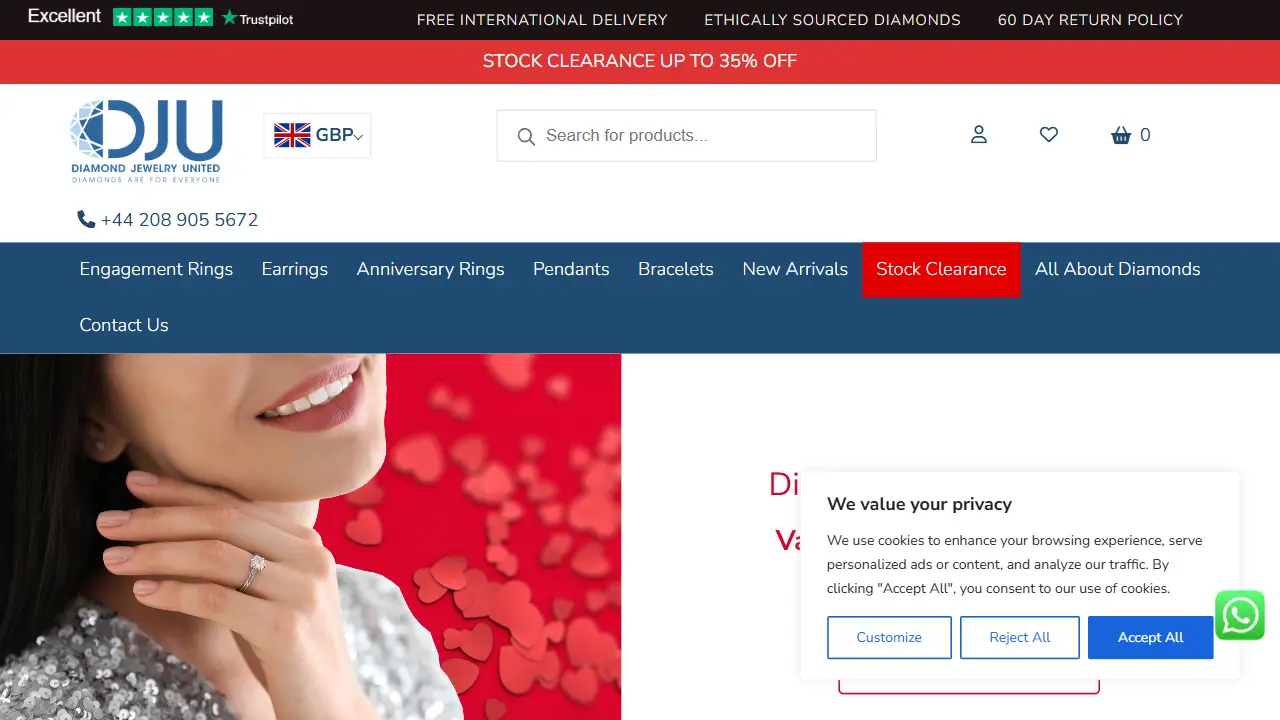Click the search magnifier icon
Viewport: 1280px width, 720px height.
click(x=526, y=136)
